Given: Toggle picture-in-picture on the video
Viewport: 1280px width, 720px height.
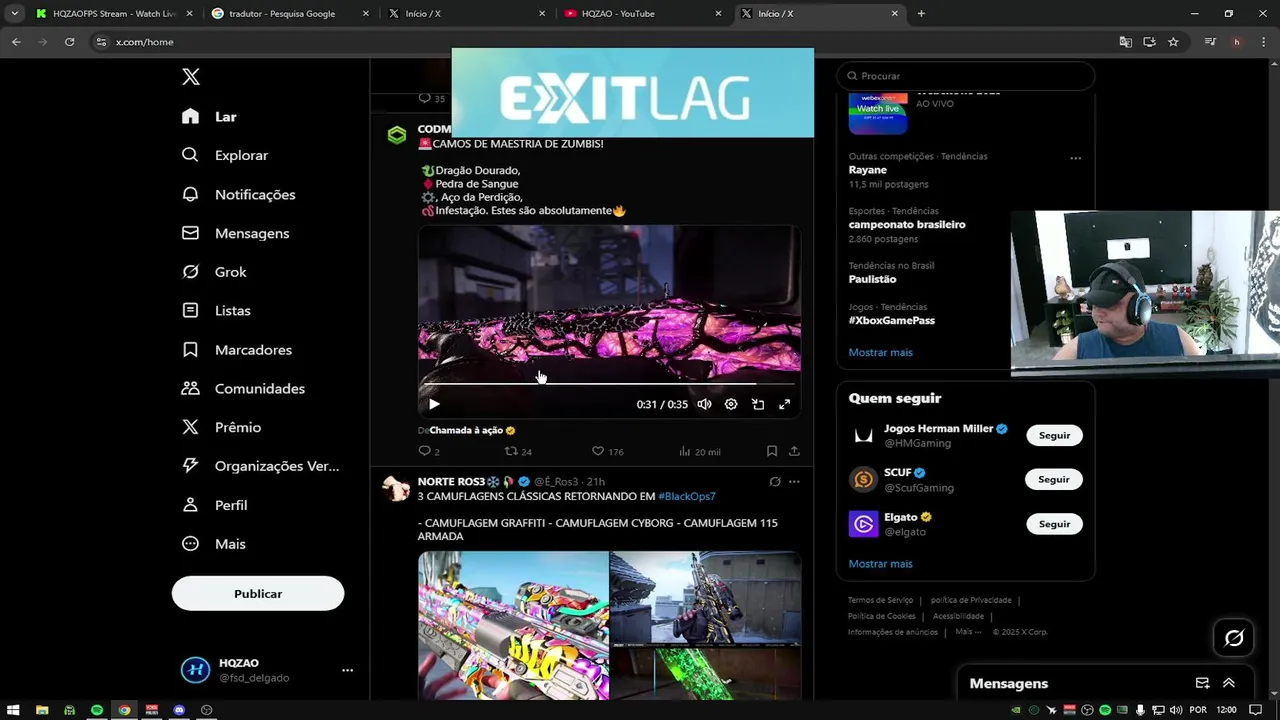Looking at the screenshot, I should coord(758,404).
